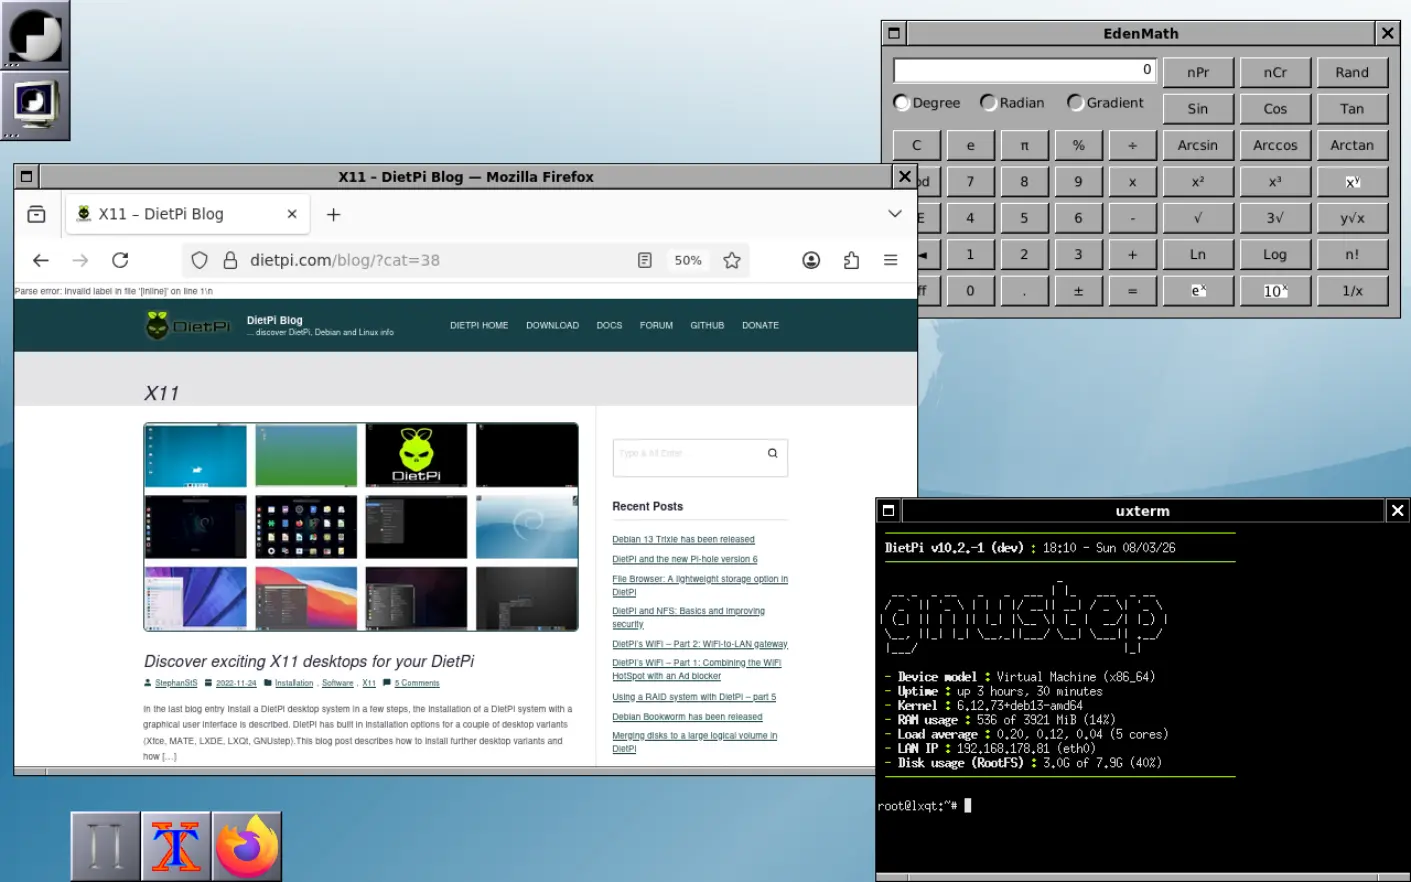The width and height of the screenshot is (1411, 882).
Task: Select the Radian angle mode
Action: click(989, 103)
